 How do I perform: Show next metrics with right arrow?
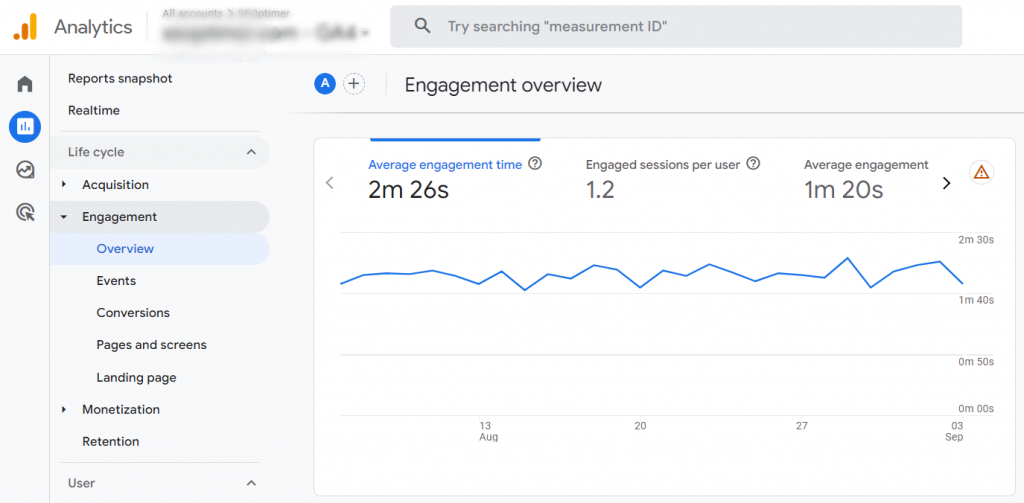pyautogui.click(x=946, y=183)
